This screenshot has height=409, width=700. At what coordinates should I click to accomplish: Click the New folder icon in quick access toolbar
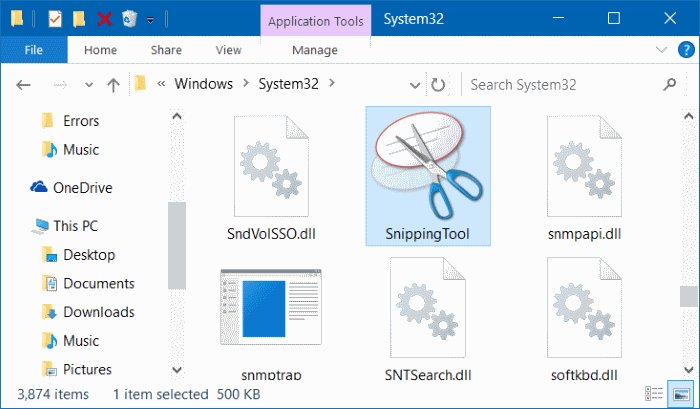(79, 19)
